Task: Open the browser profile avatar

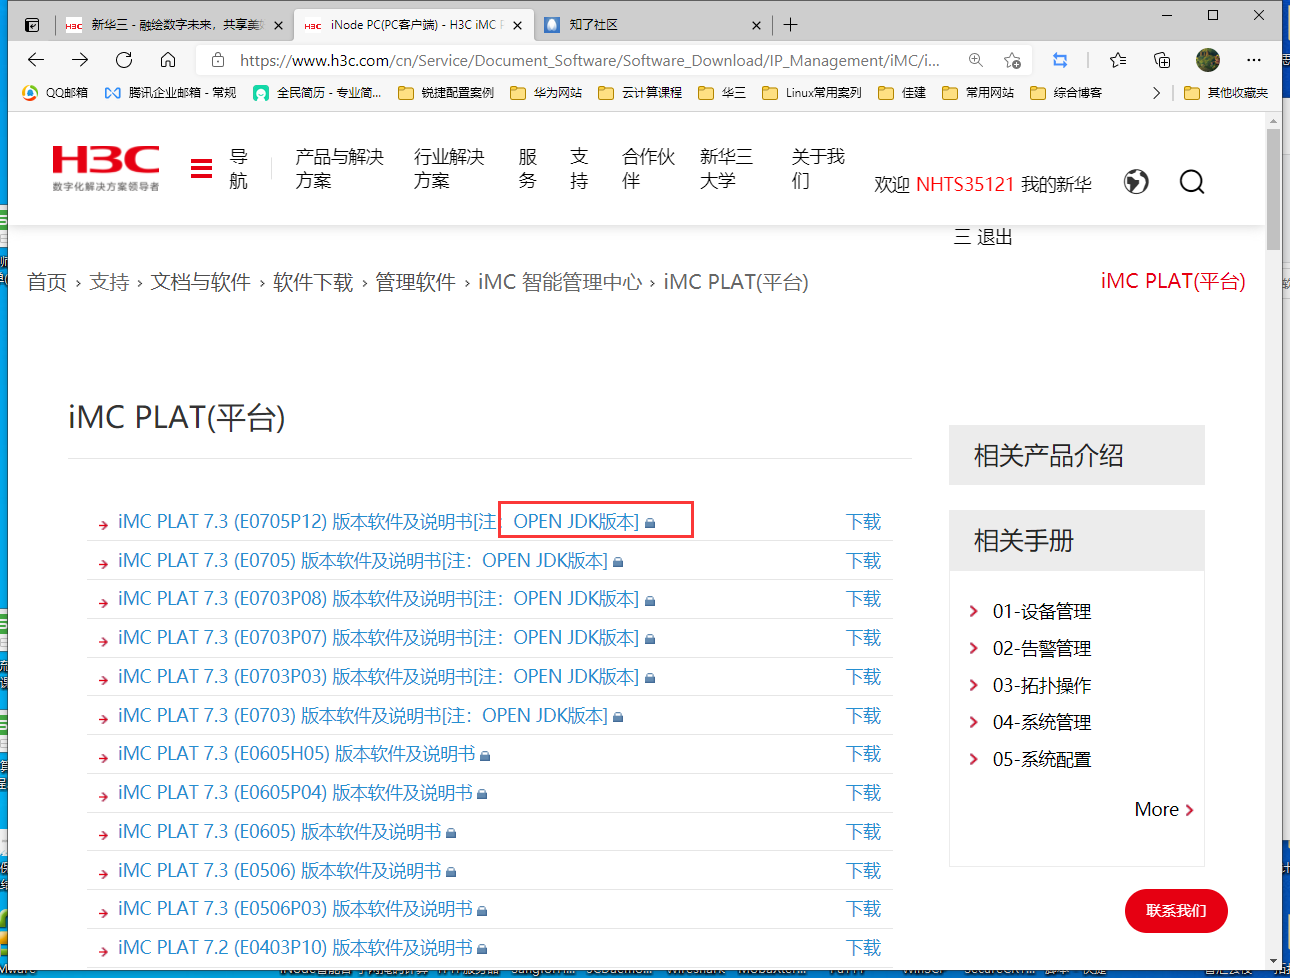Action: point(1208,60)
